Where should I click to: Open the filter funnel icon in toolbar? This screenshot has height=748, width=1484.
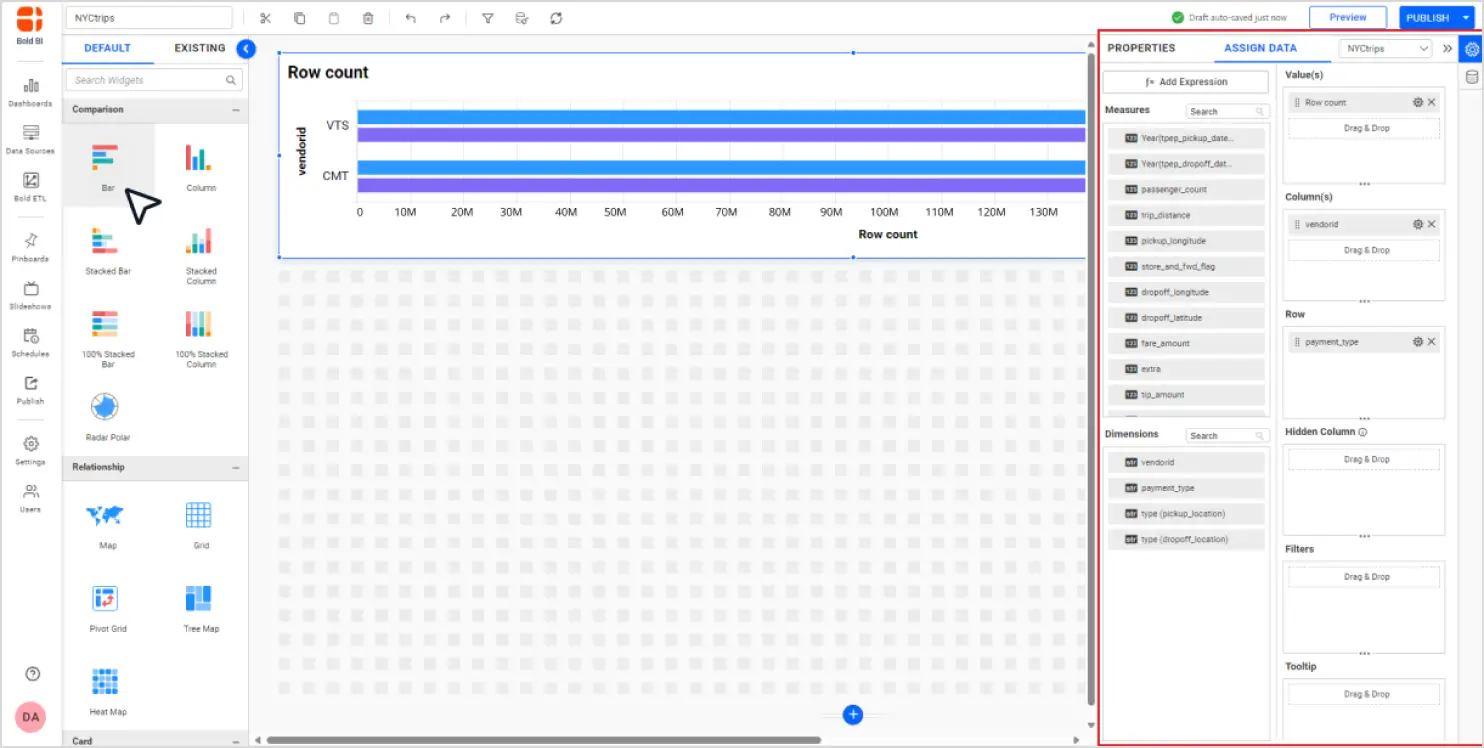pos(488,18)
